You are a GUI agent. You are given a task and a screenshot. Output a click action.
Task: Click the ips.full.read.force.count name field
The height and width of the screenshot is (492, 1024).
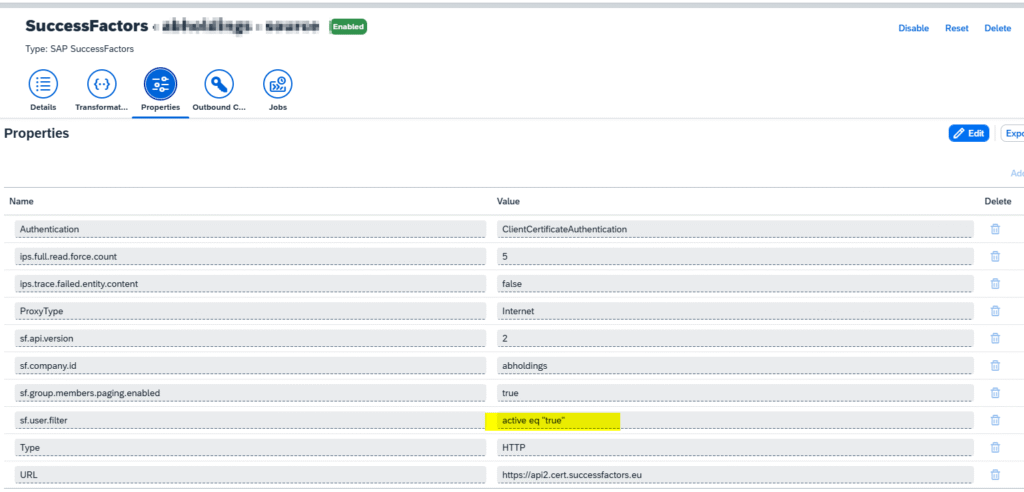[250, 257]
